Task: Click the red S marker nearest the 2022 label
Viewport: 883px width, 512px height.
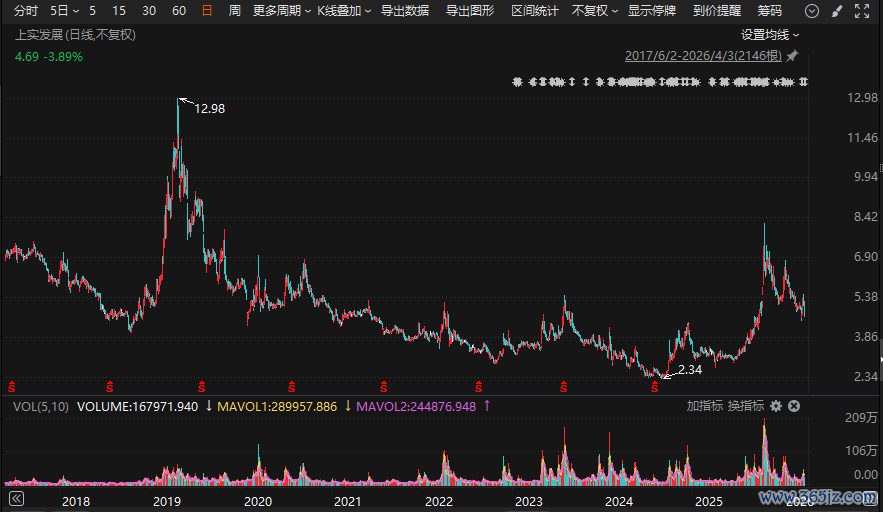Action: pos(479,387)
